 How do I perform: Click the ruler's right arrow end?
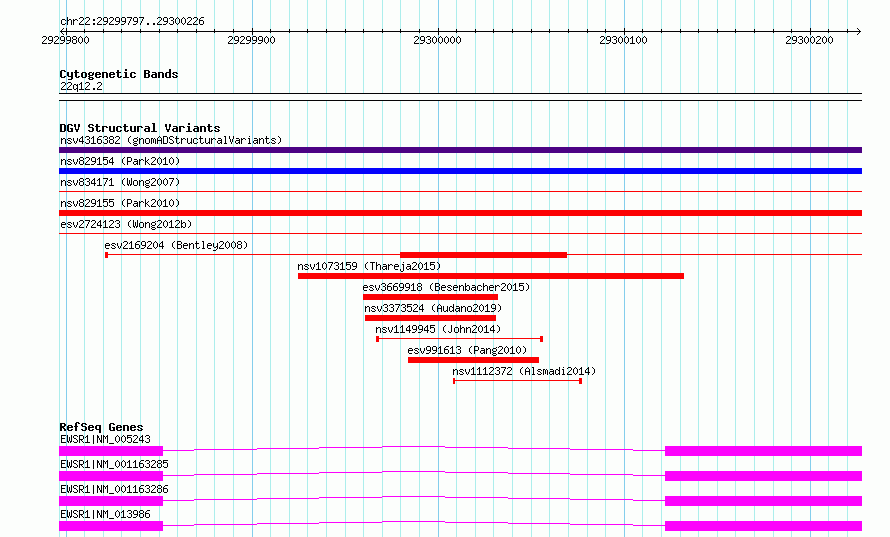(859, 31)
